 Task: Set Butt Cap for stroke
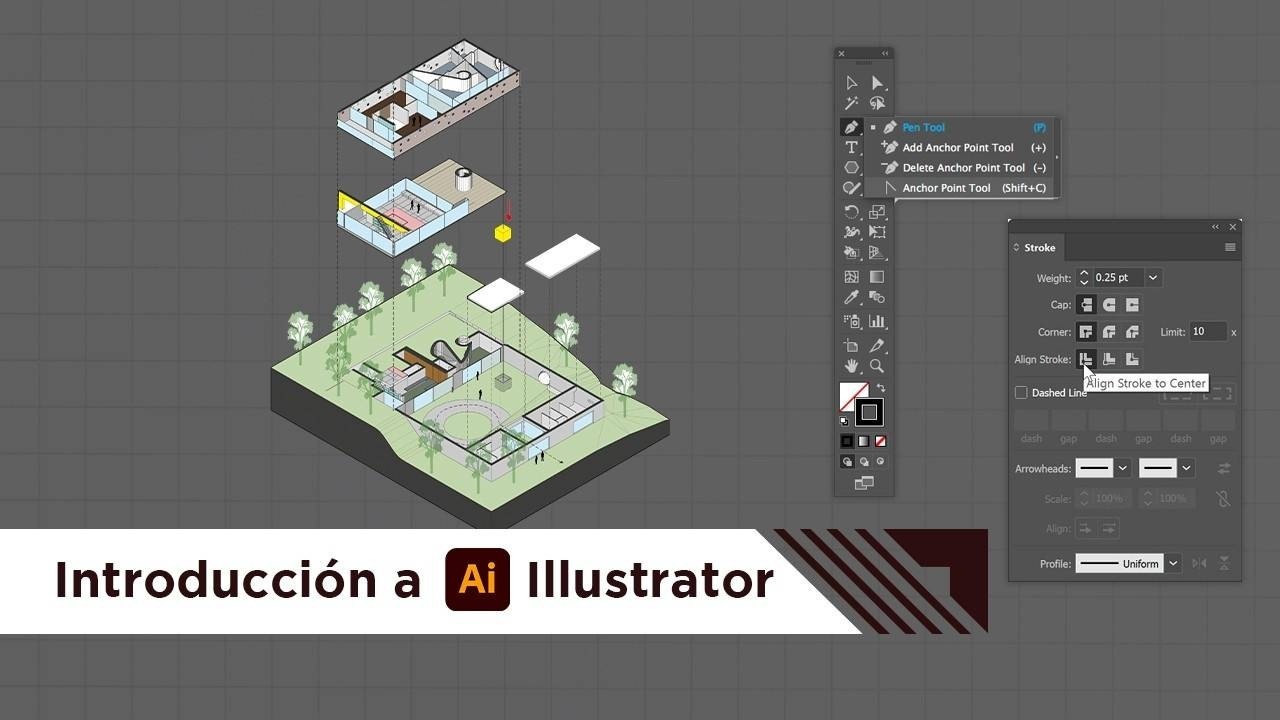coord(1086,305)
